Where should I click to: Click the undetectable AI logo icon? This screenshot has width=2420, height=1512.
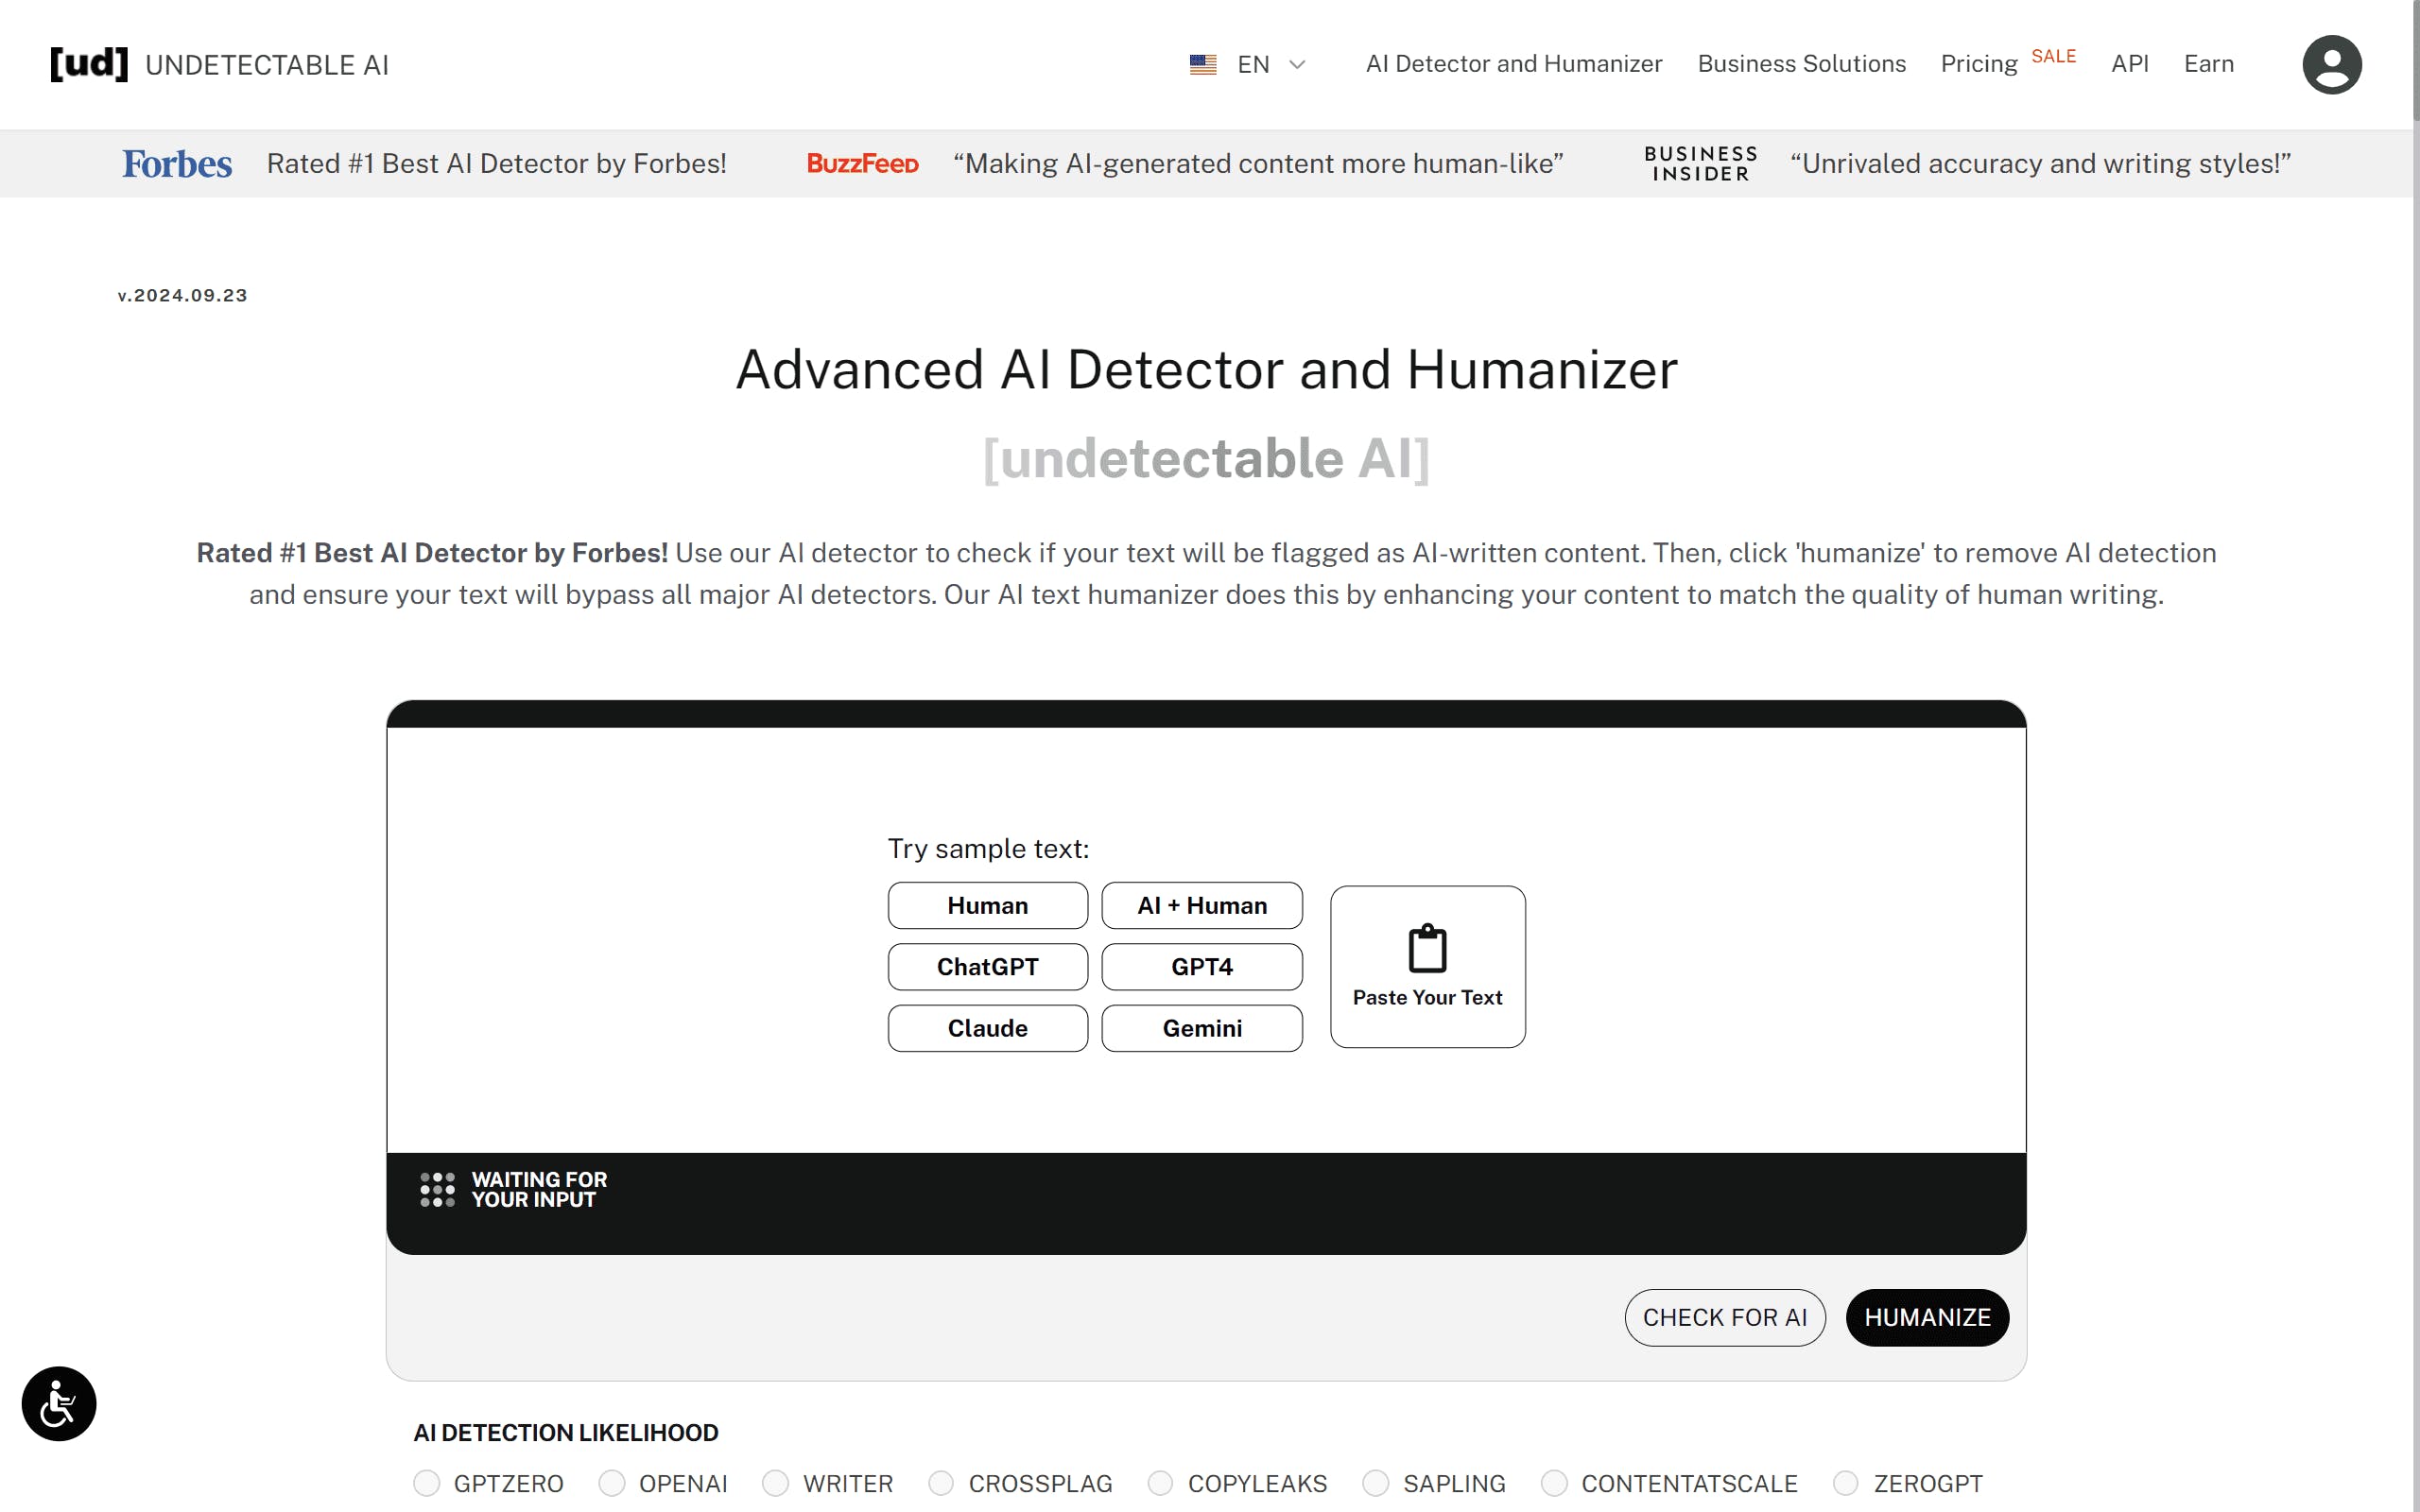(89, 64)
